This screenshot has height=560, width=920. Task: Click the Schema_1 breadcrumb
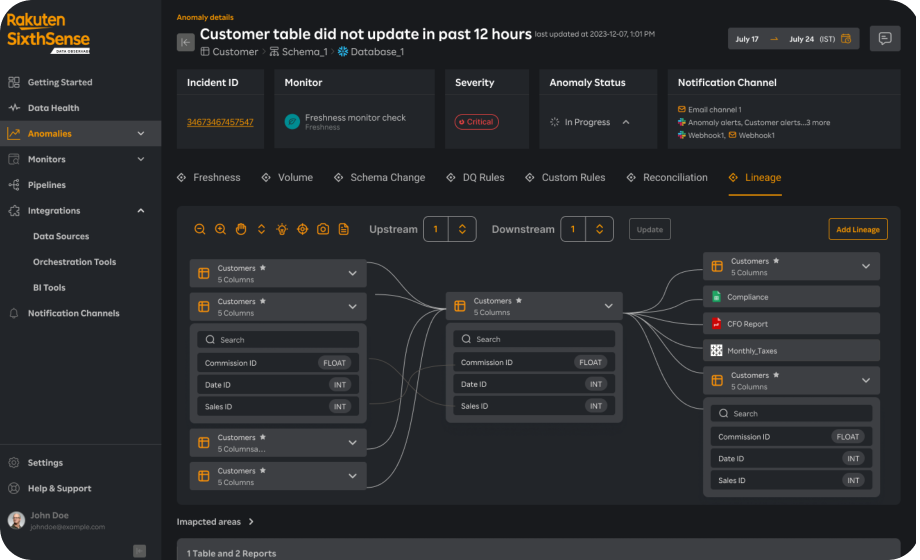pos(299,52)
